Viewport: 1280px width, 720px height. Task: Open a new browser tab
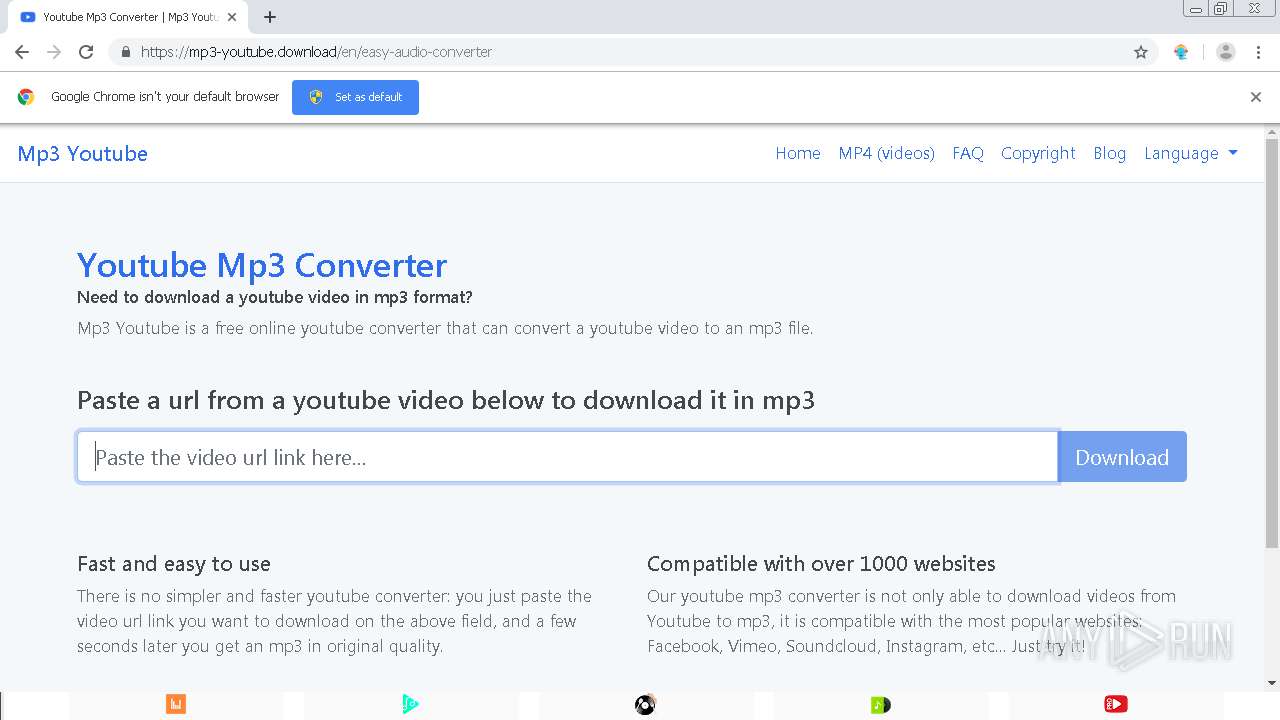pos(270,17)
